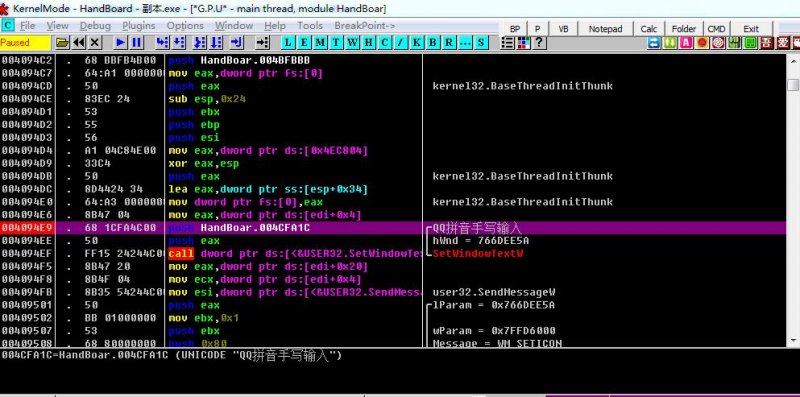Image resolution: width=800 pixels, height=397 pixels.
Task: Open Debugging options list icon
Action: pos(507,42)
